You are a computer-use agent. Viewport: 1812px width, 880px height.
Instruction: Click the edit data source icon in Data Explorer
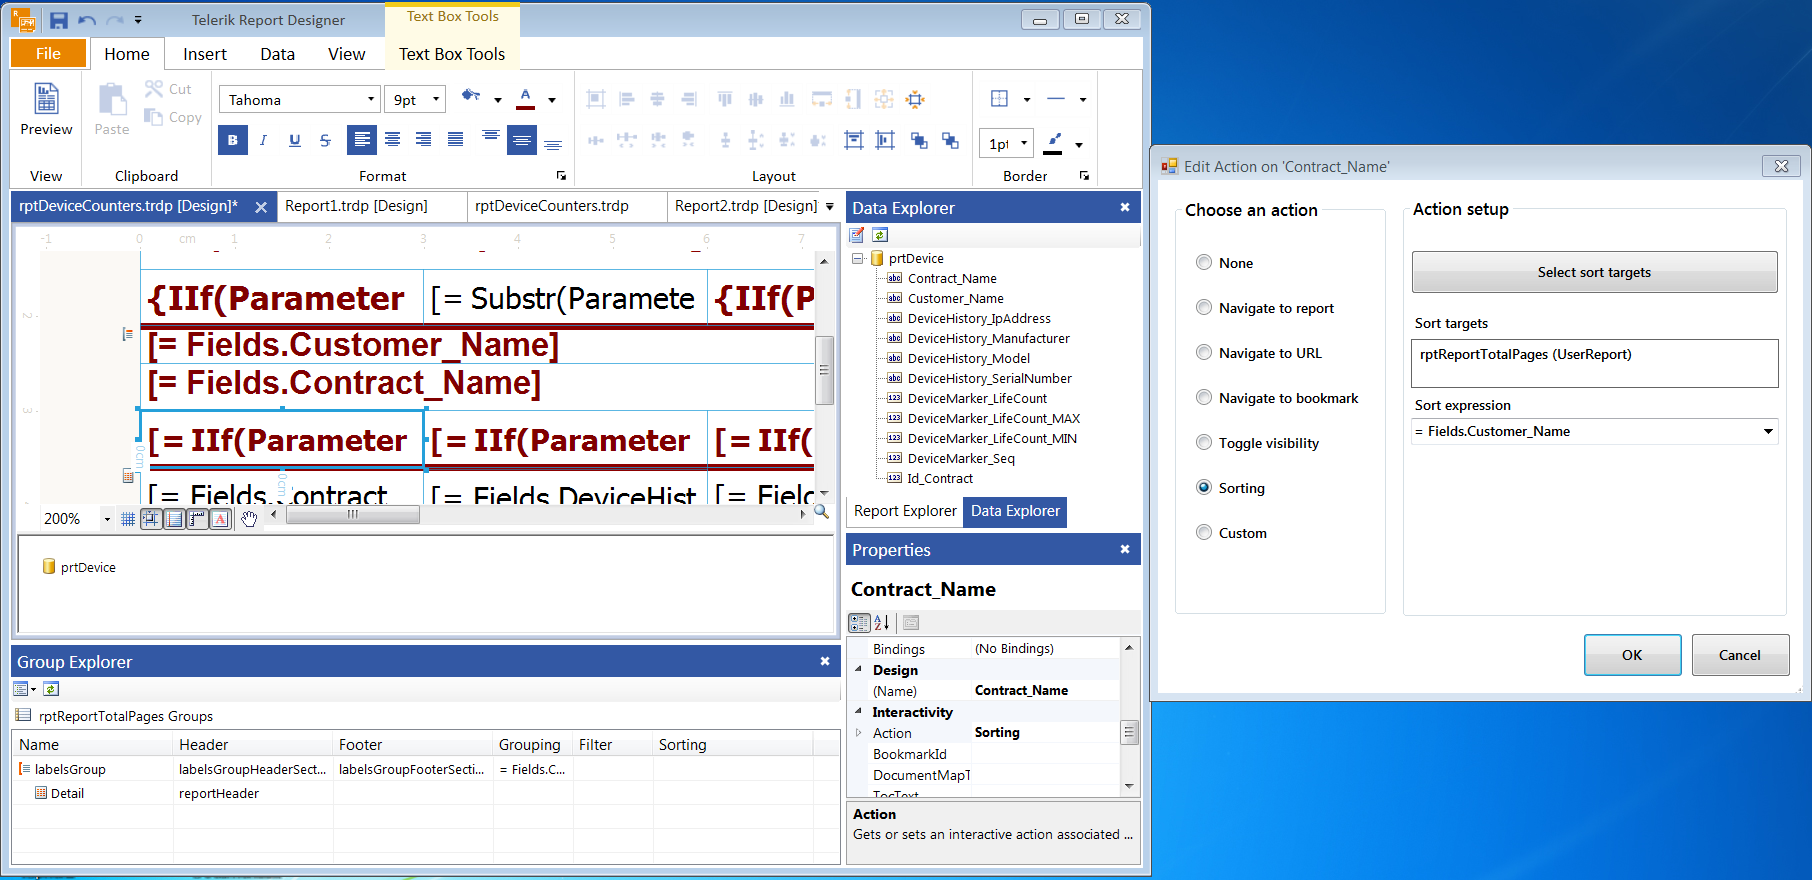coord(857,235)
